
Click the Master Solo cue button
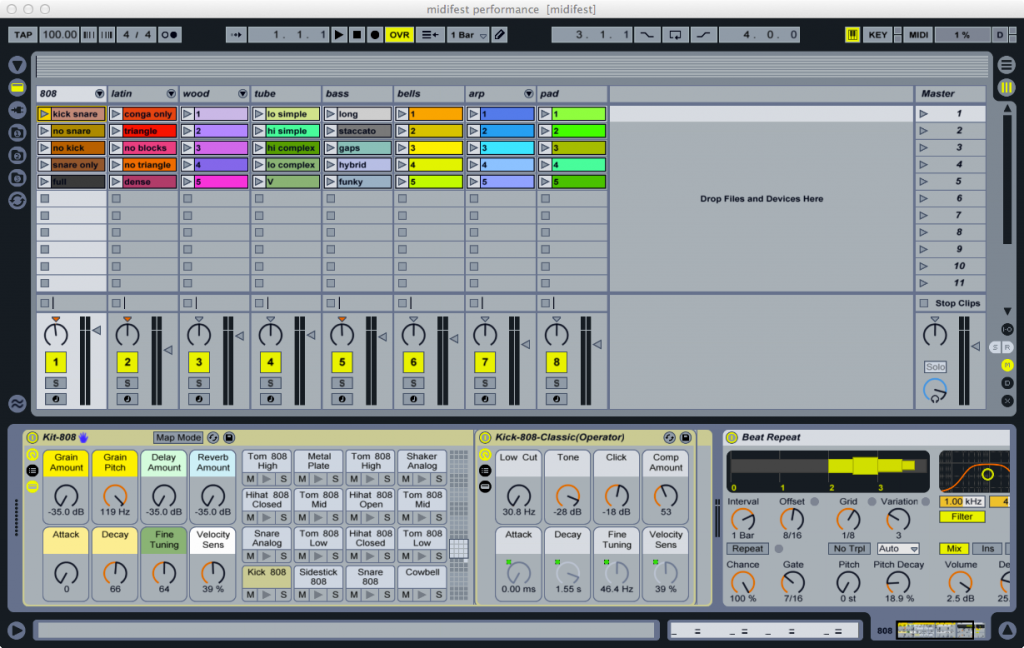point(935,366)
